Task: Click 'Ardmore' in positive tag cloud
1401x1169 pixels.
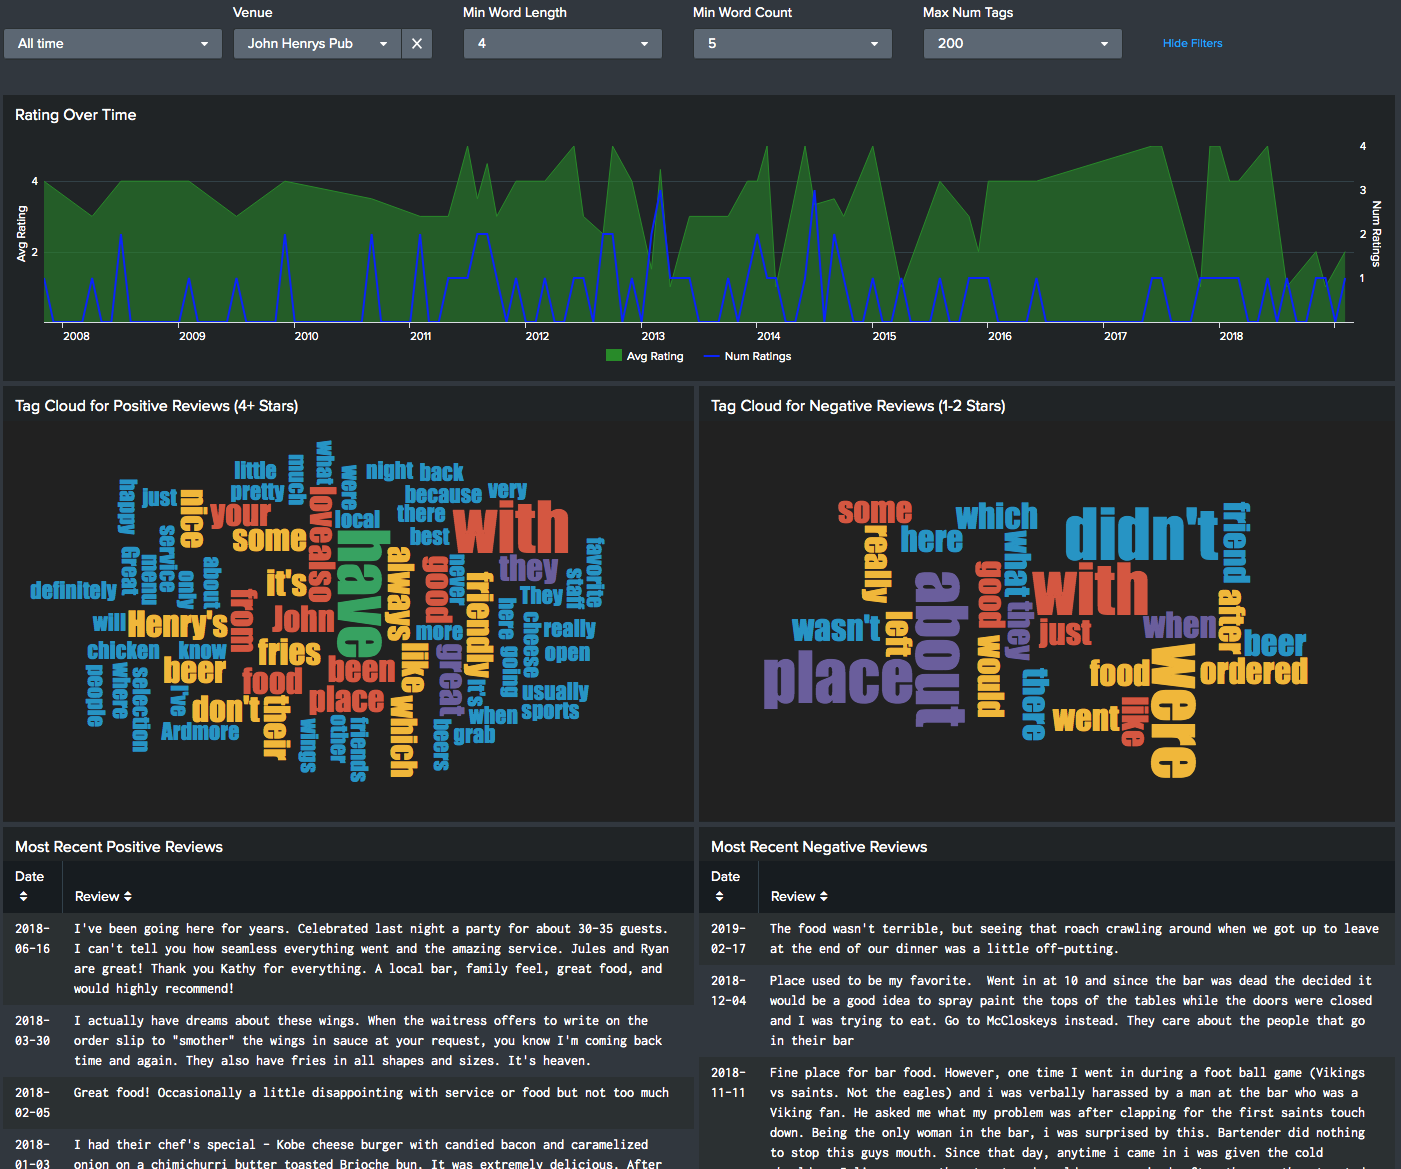Action: [x=200, y=731]
